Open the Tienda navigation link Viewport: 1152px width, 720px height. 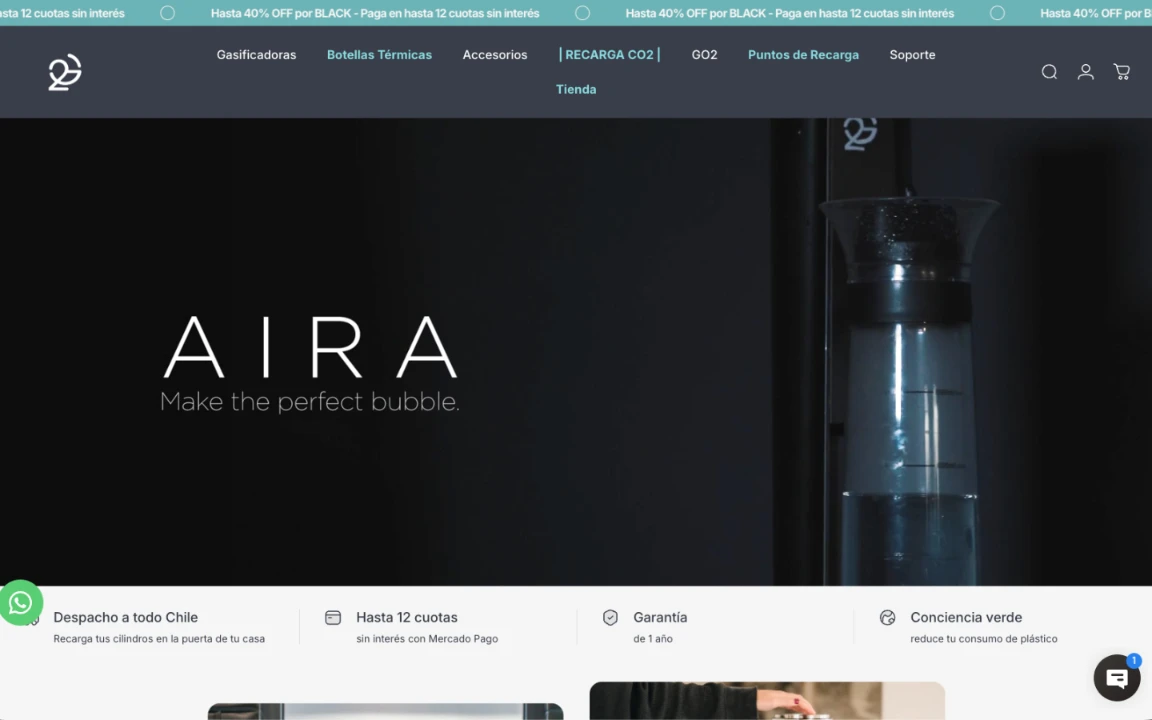(x=576, y=90)
